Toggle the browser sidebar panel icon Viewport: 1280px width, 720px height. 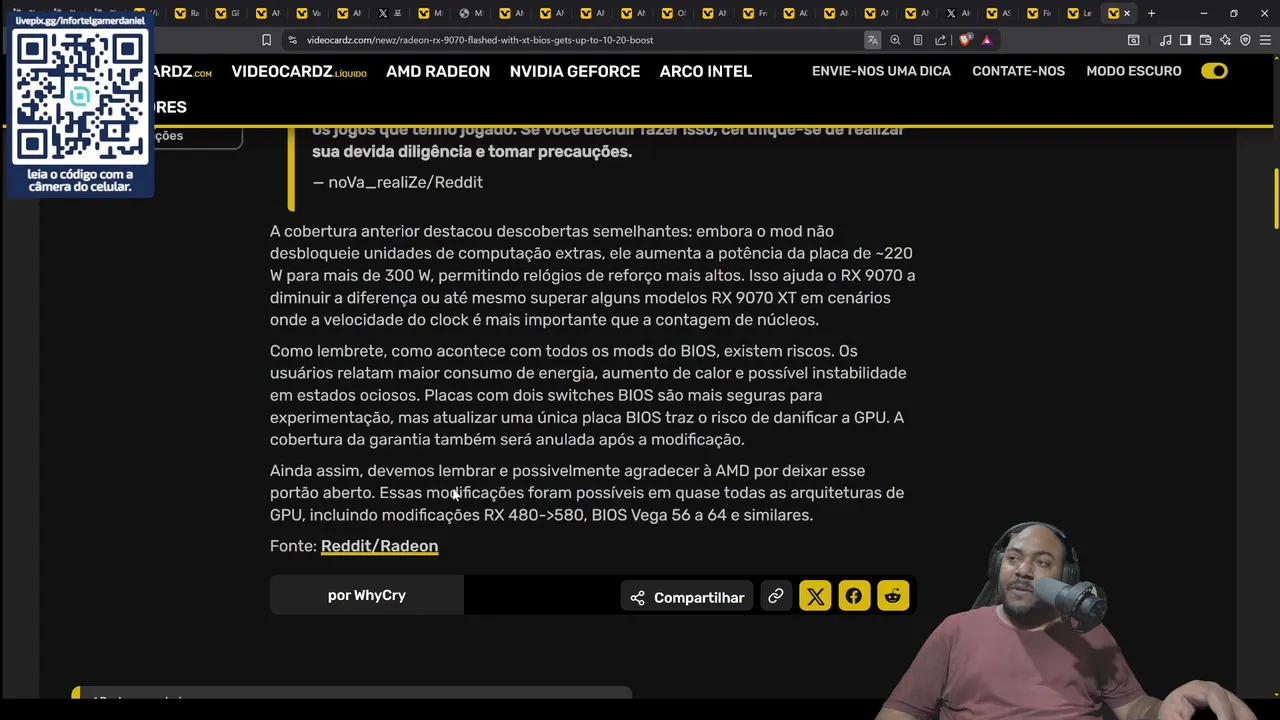pyautogui.click(x=1185, y=40)
